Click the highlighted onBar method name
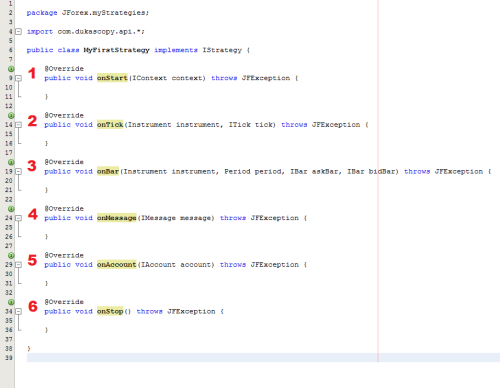500x388 pixels. [108, 171]
